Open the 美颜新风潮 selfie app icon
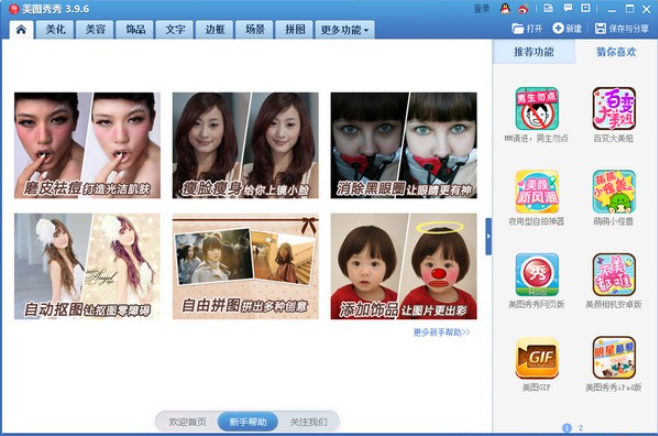This screenshot has height=436, width=658. coord(537,192)
